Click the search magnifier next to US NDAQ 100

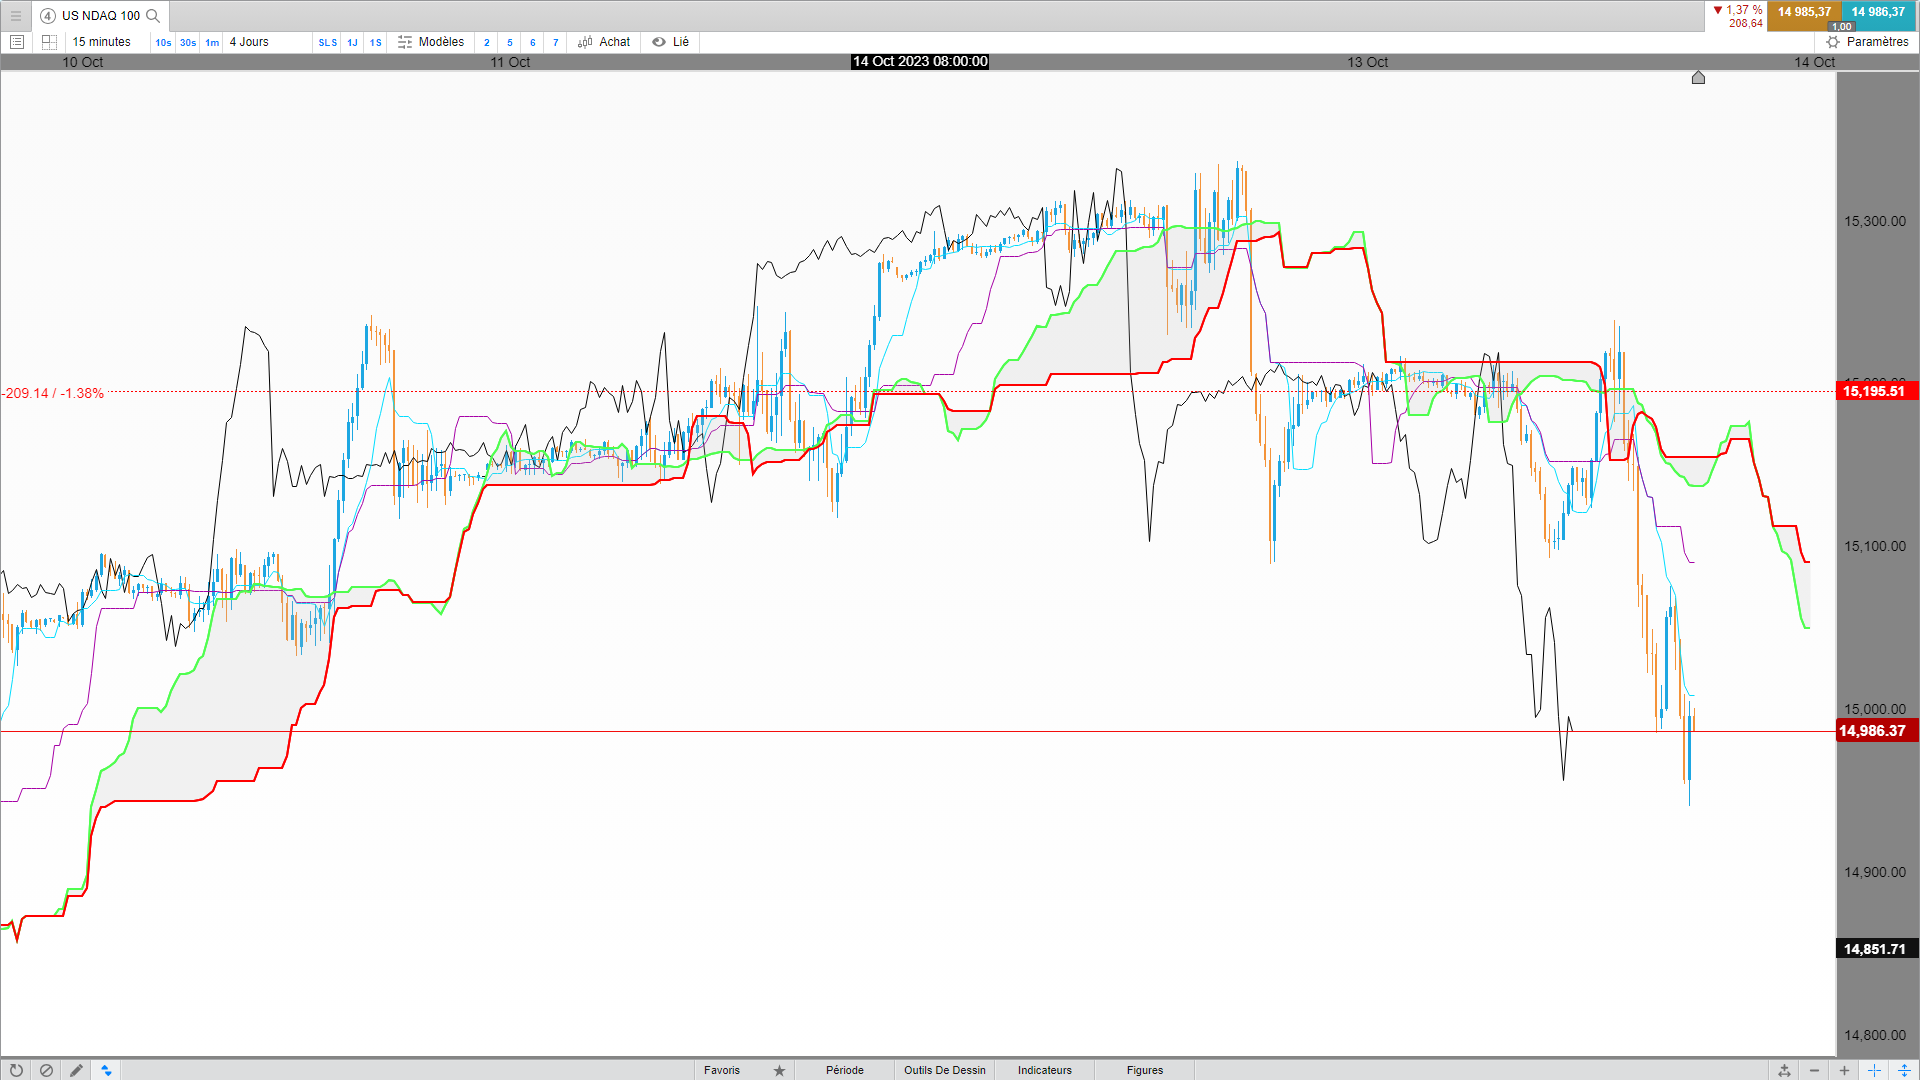click(153, 15)
